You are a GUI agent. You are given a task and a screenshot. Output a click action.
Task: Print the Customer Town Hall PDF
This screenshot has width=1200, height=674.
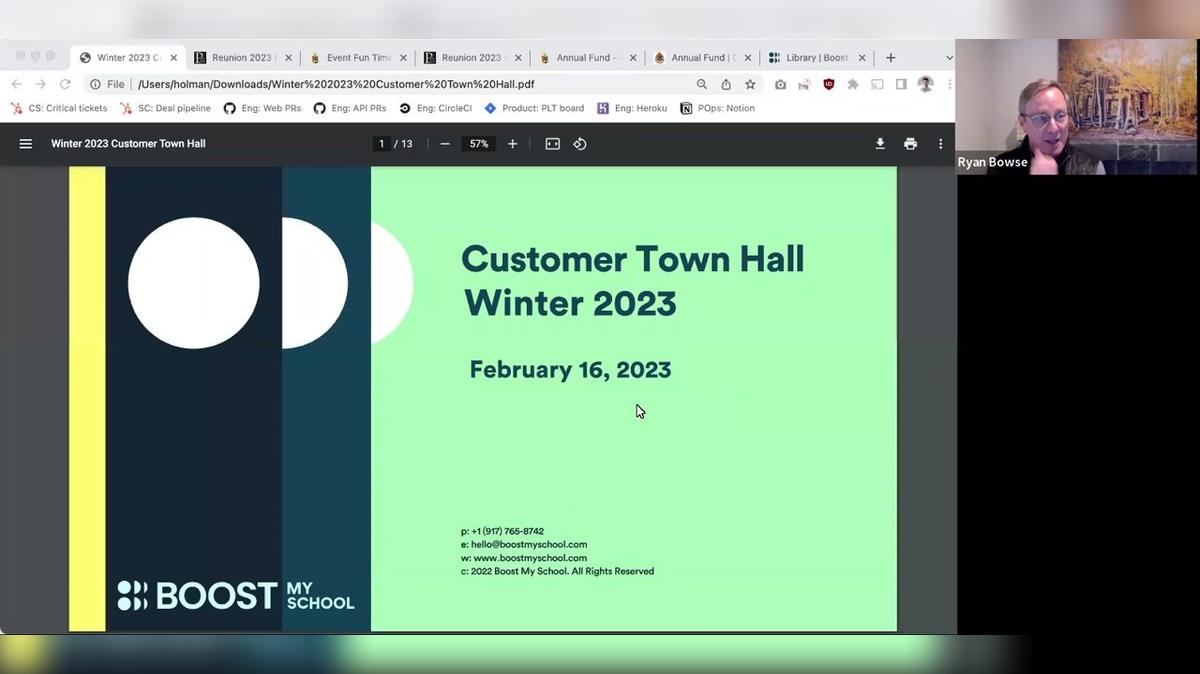click(x=910, y=143)
